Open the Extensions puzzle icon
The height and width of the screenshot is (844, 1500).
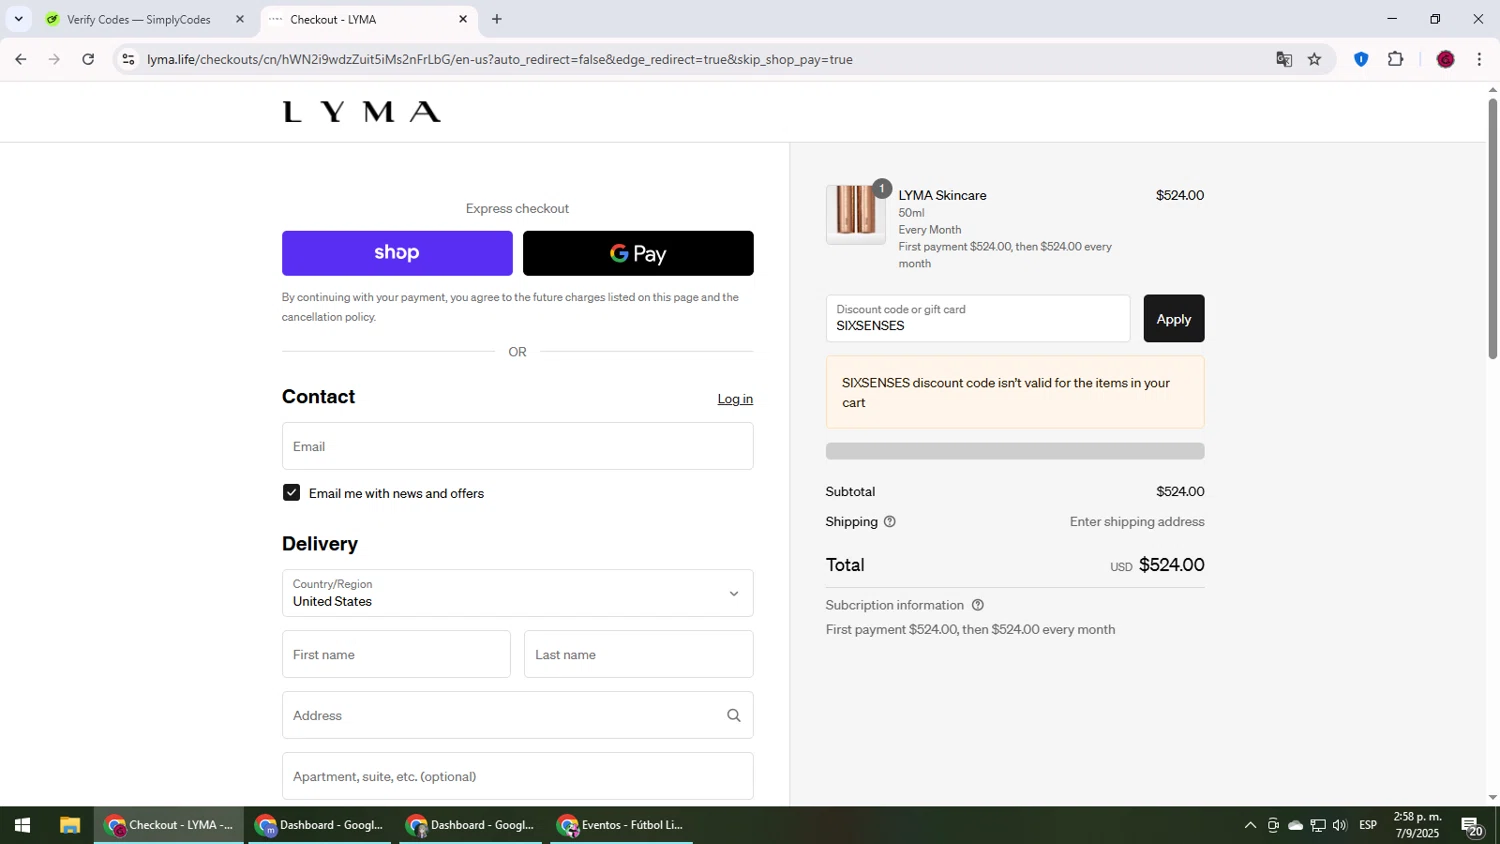(x=1396, y=59)
